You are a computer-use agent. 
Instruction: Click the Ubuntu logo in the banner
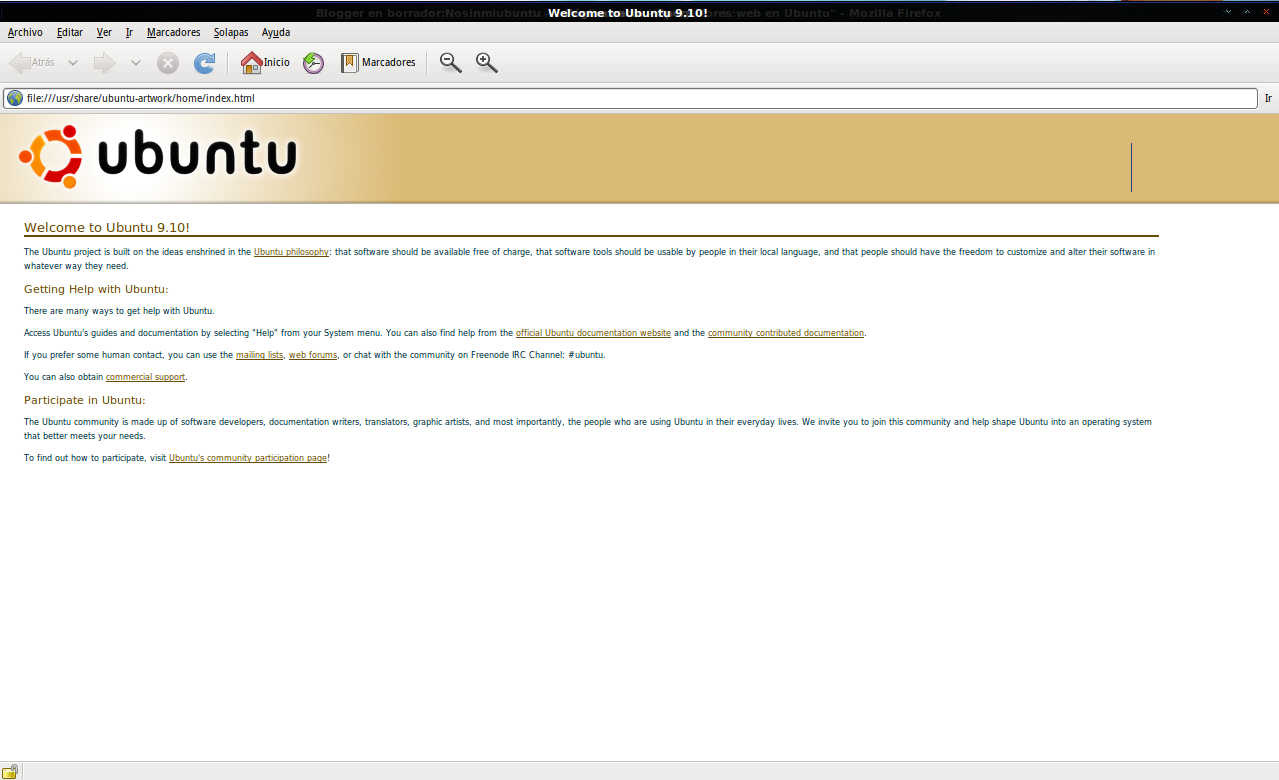(x=158, y=157)
